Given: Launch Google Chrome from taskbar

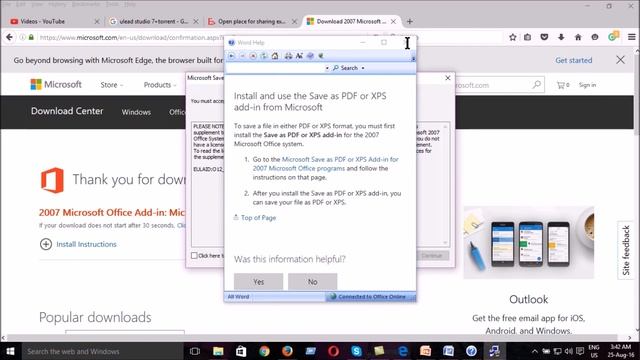Looking at the screenshot, I should 264,351.
